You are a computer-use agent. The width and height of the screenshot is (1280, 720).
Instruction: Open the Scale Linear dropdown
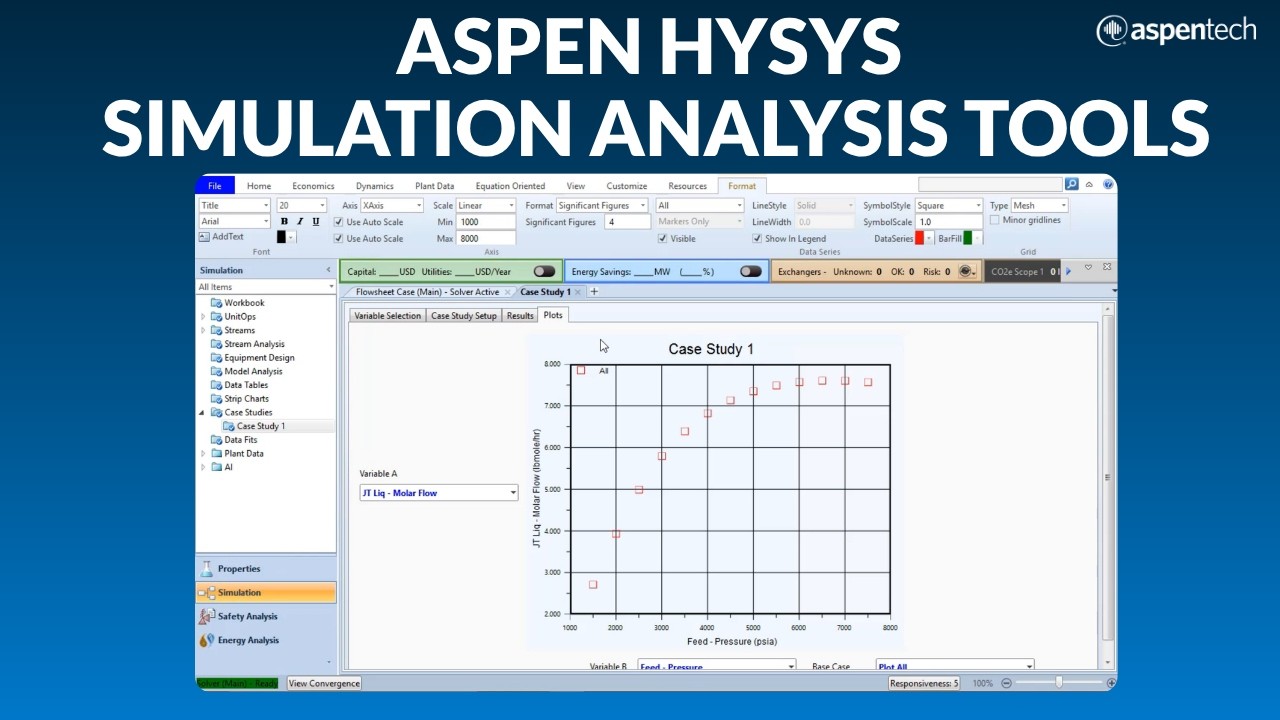click(485, 206)
